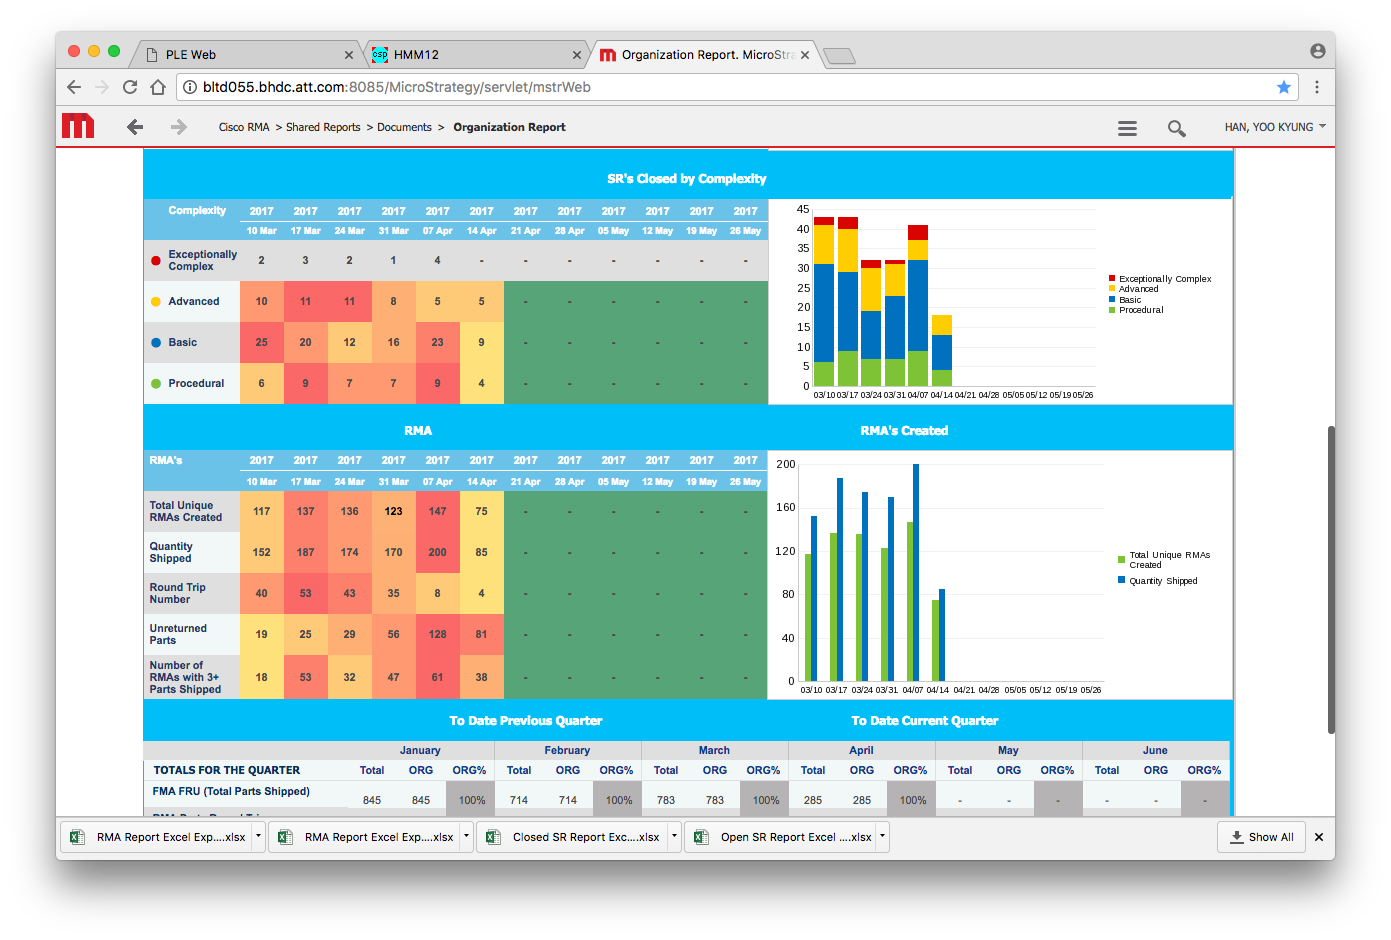The image size is (1391, 940).
Task: Open dropdown for Closed SR Report download
Action: (x=675, y=837)
